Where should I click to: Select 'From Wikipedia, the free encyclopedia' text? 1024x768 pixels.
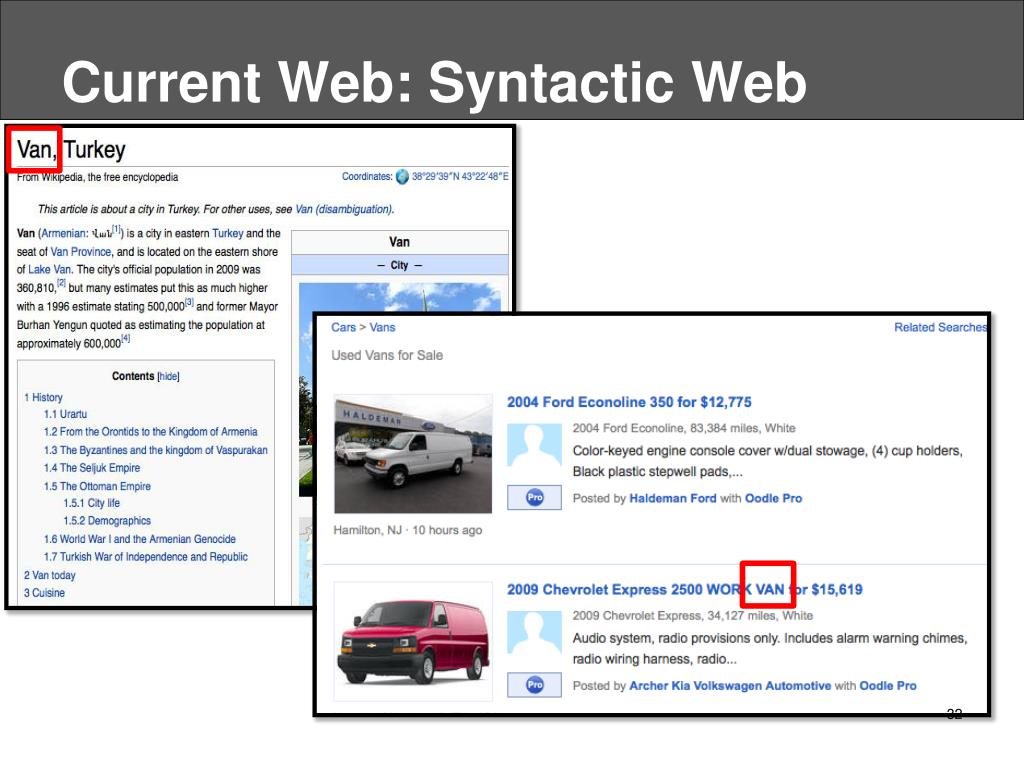point(97,177)
